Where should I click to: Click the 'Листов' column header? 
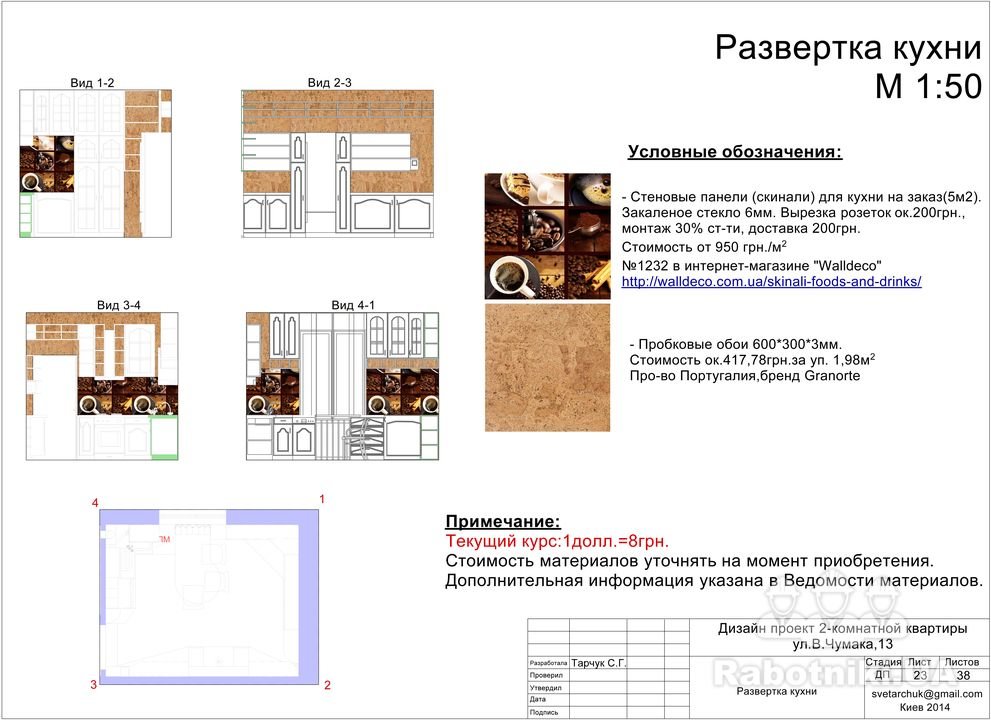(962, 662)
